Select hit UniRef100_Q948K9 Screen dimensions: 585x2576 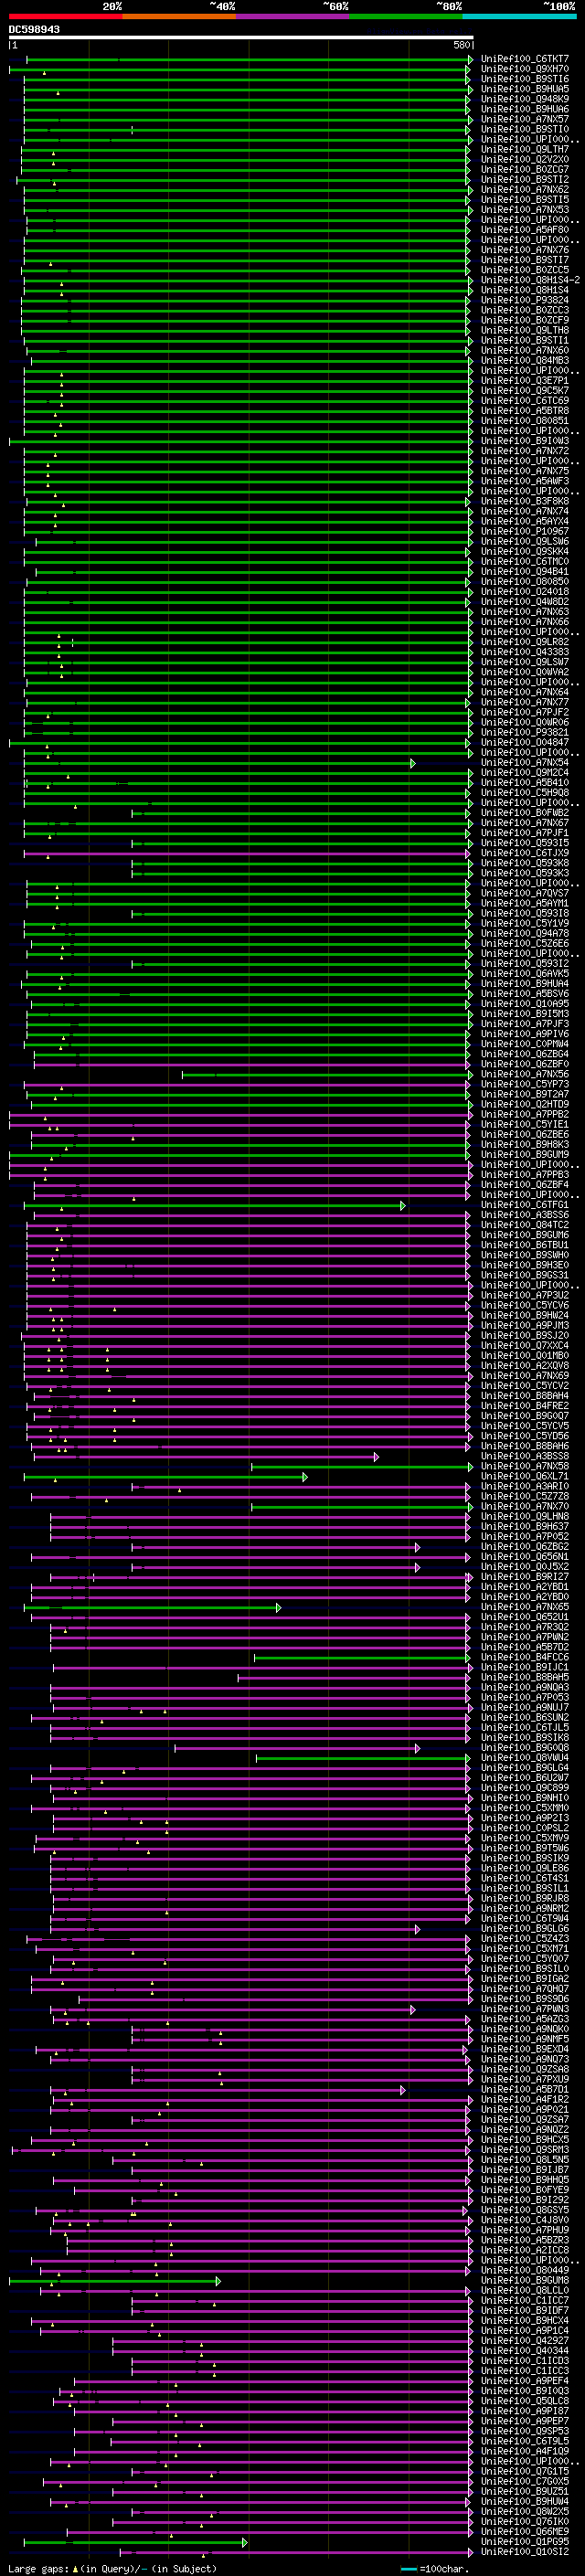524,100
